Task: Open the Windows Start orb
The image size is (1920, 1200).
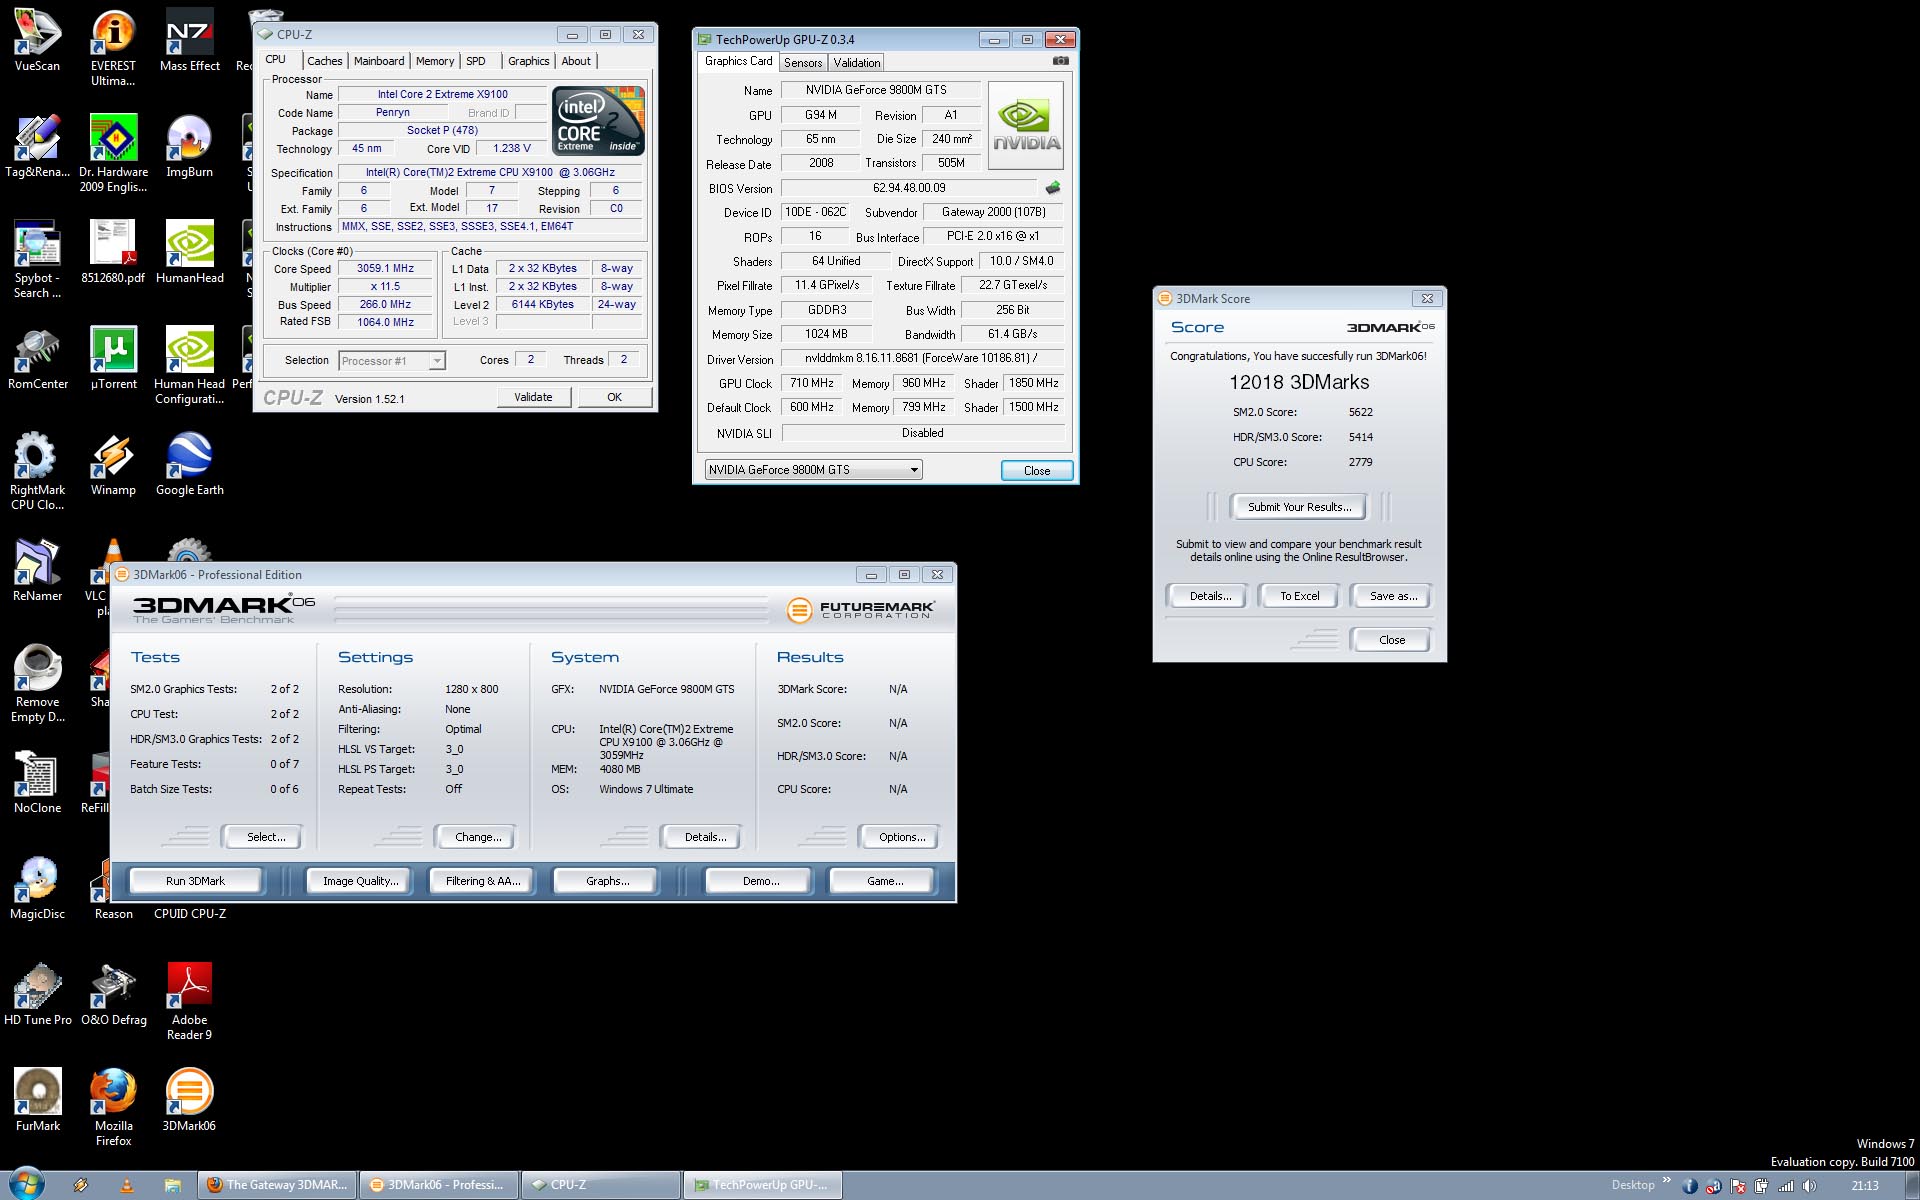Action: click(27, 1184)
